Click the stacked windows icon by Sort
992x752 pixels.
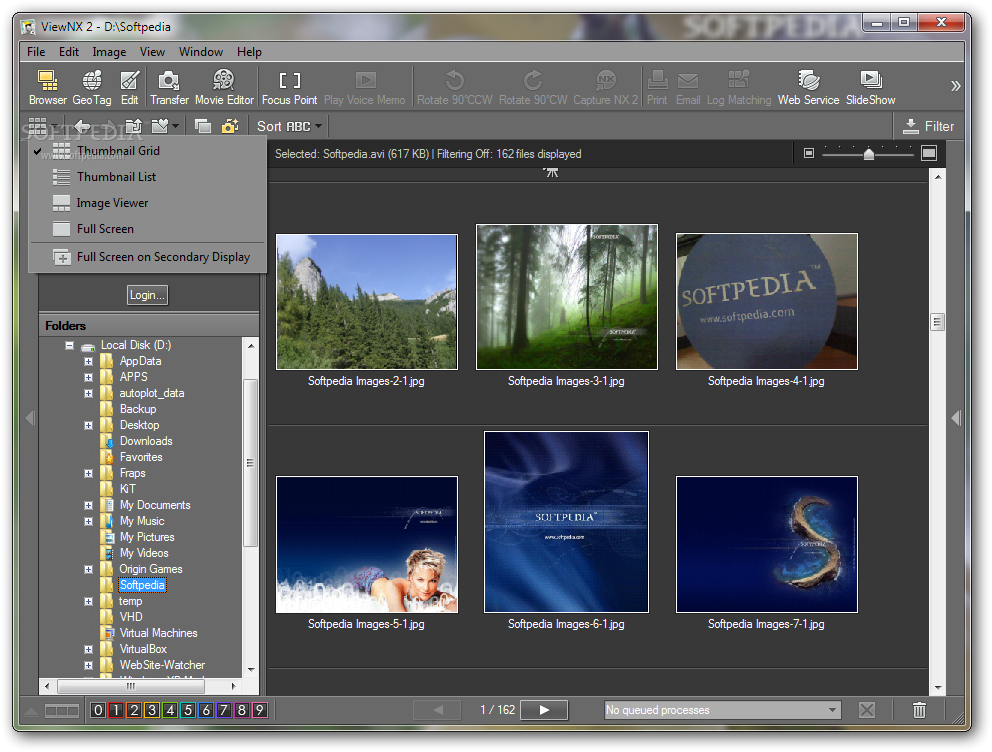tap(203, 126)
